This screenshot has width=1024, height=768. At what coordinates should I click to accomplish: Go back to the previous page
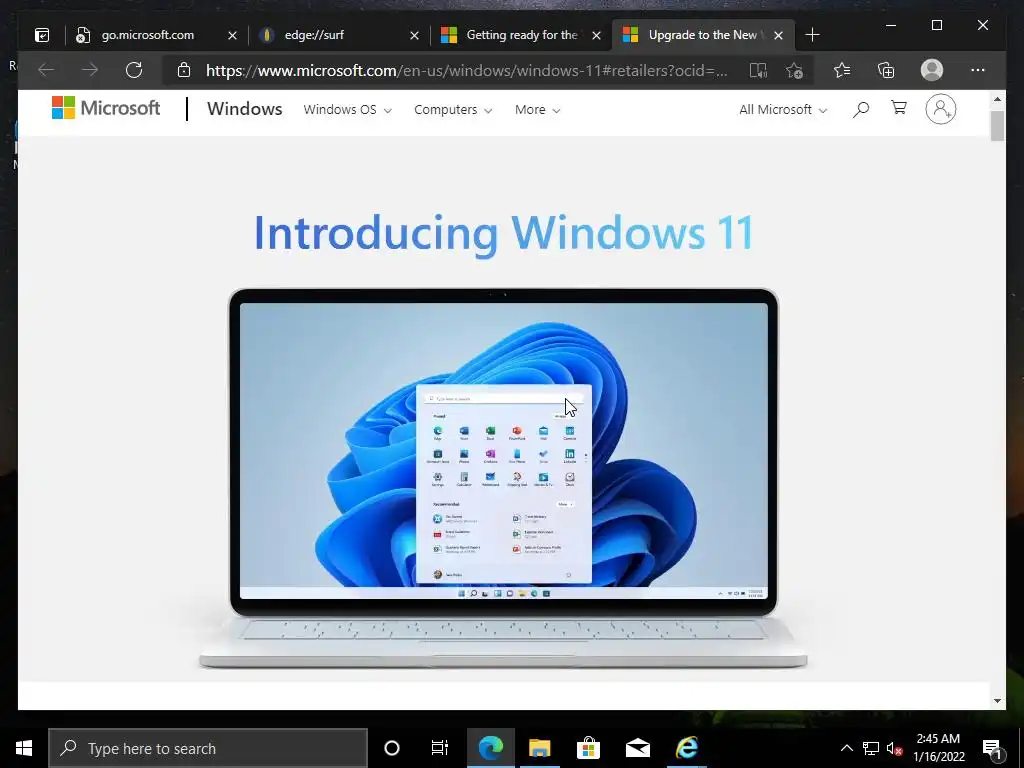[46, 70]
